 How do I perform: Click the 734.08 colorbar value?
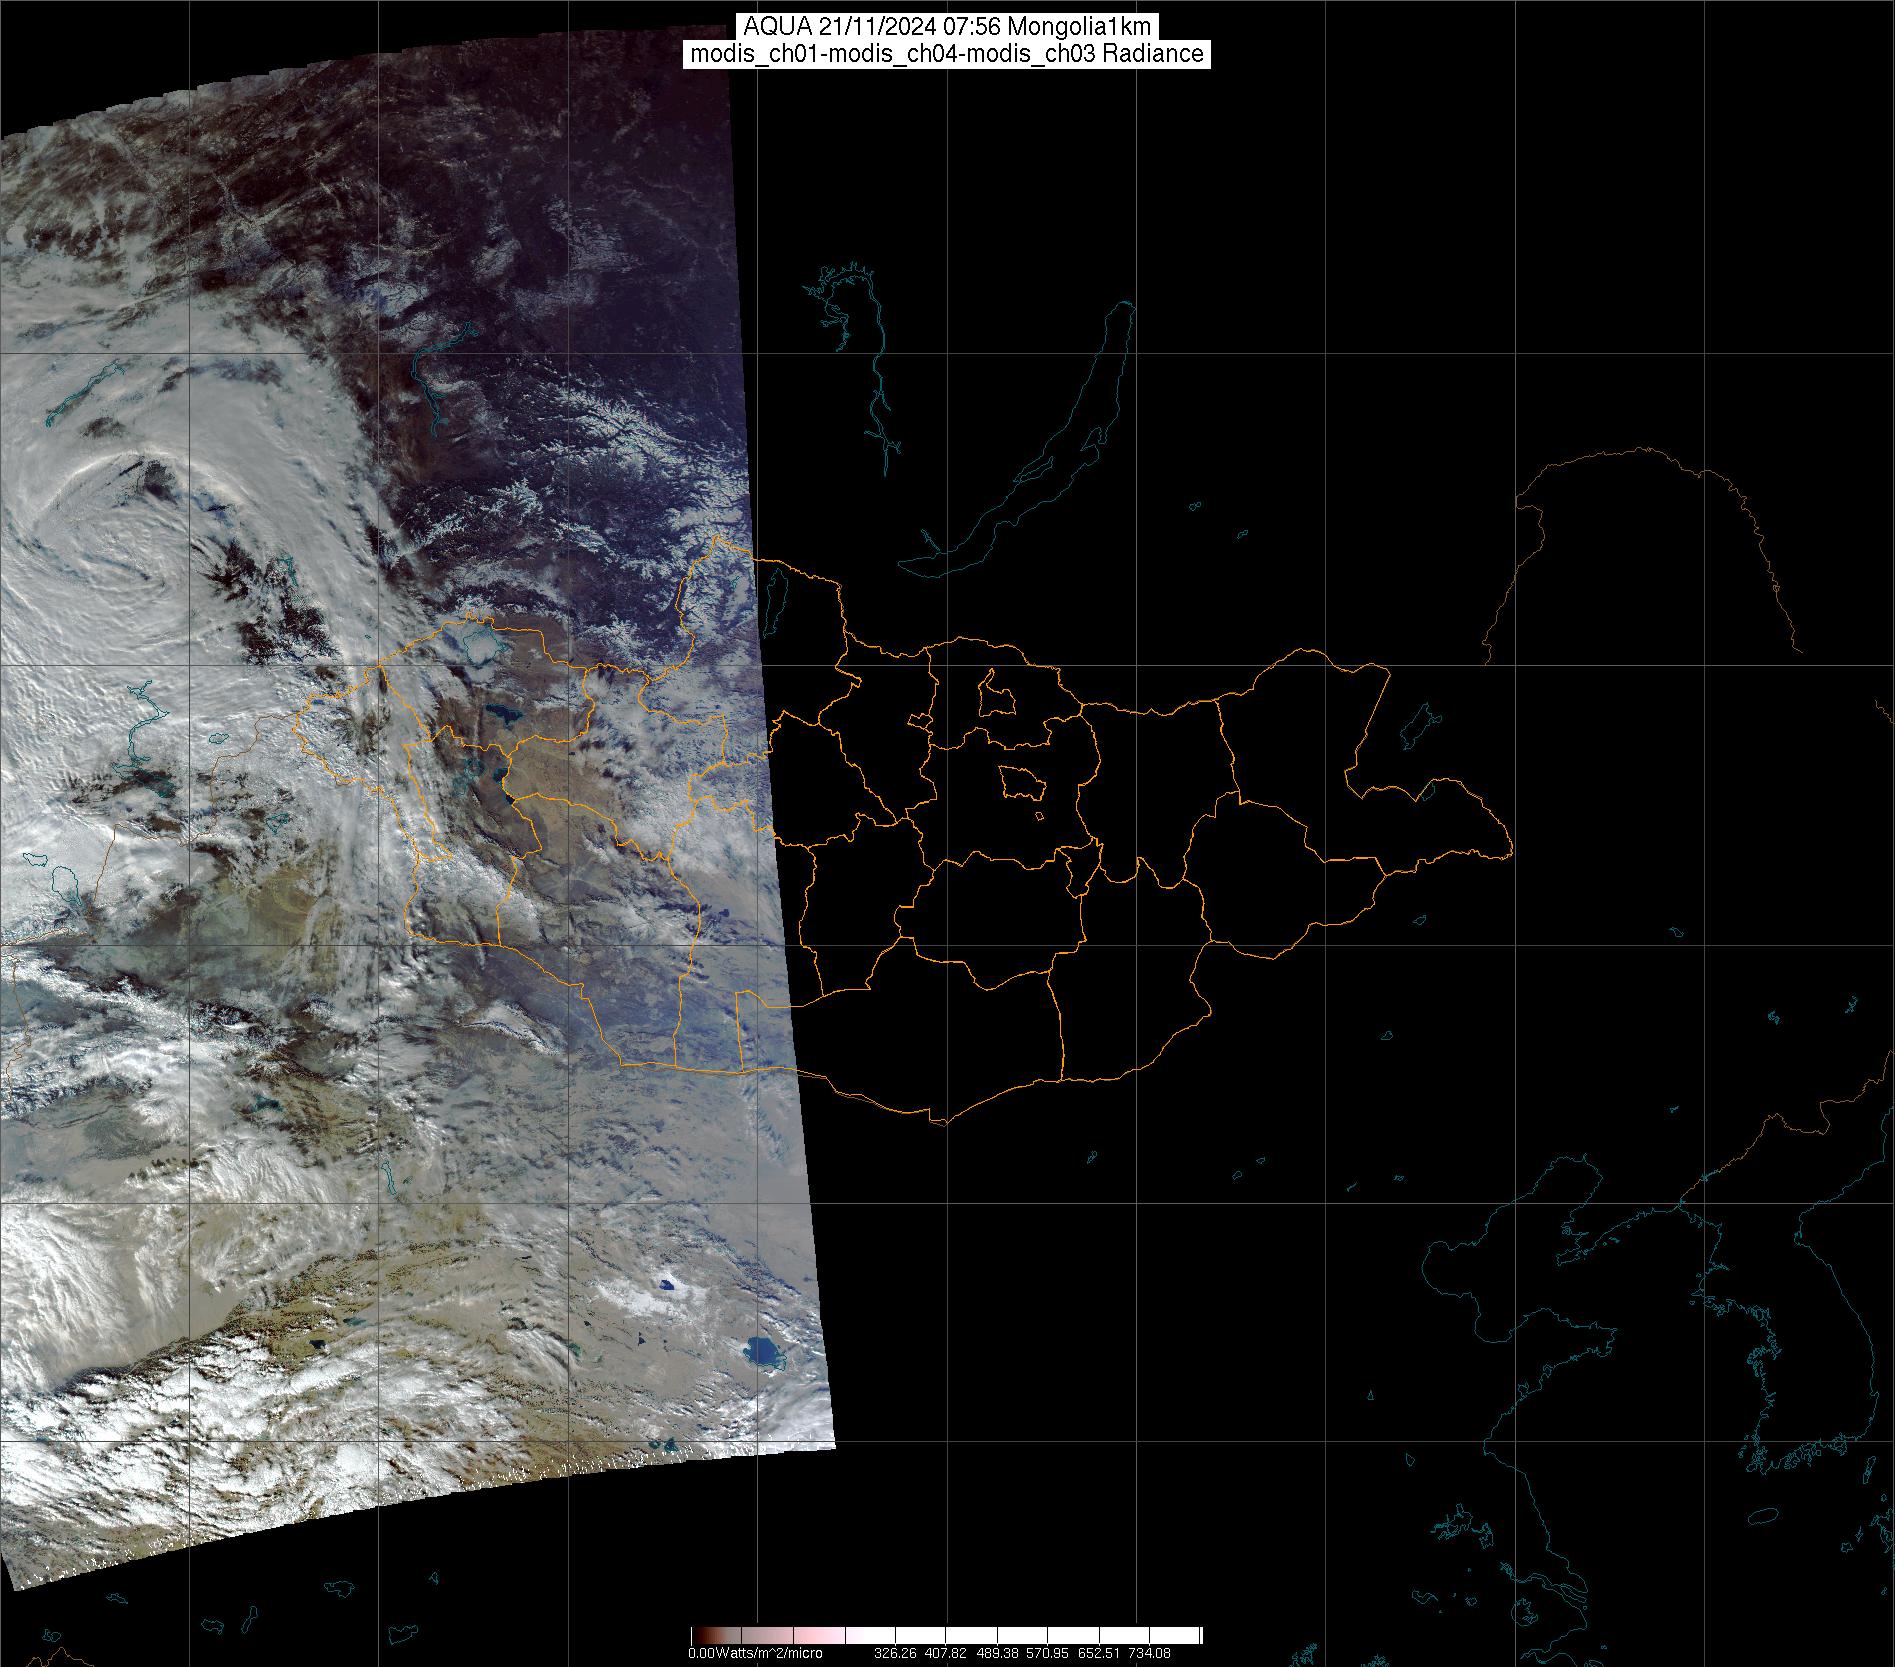1150,1653
